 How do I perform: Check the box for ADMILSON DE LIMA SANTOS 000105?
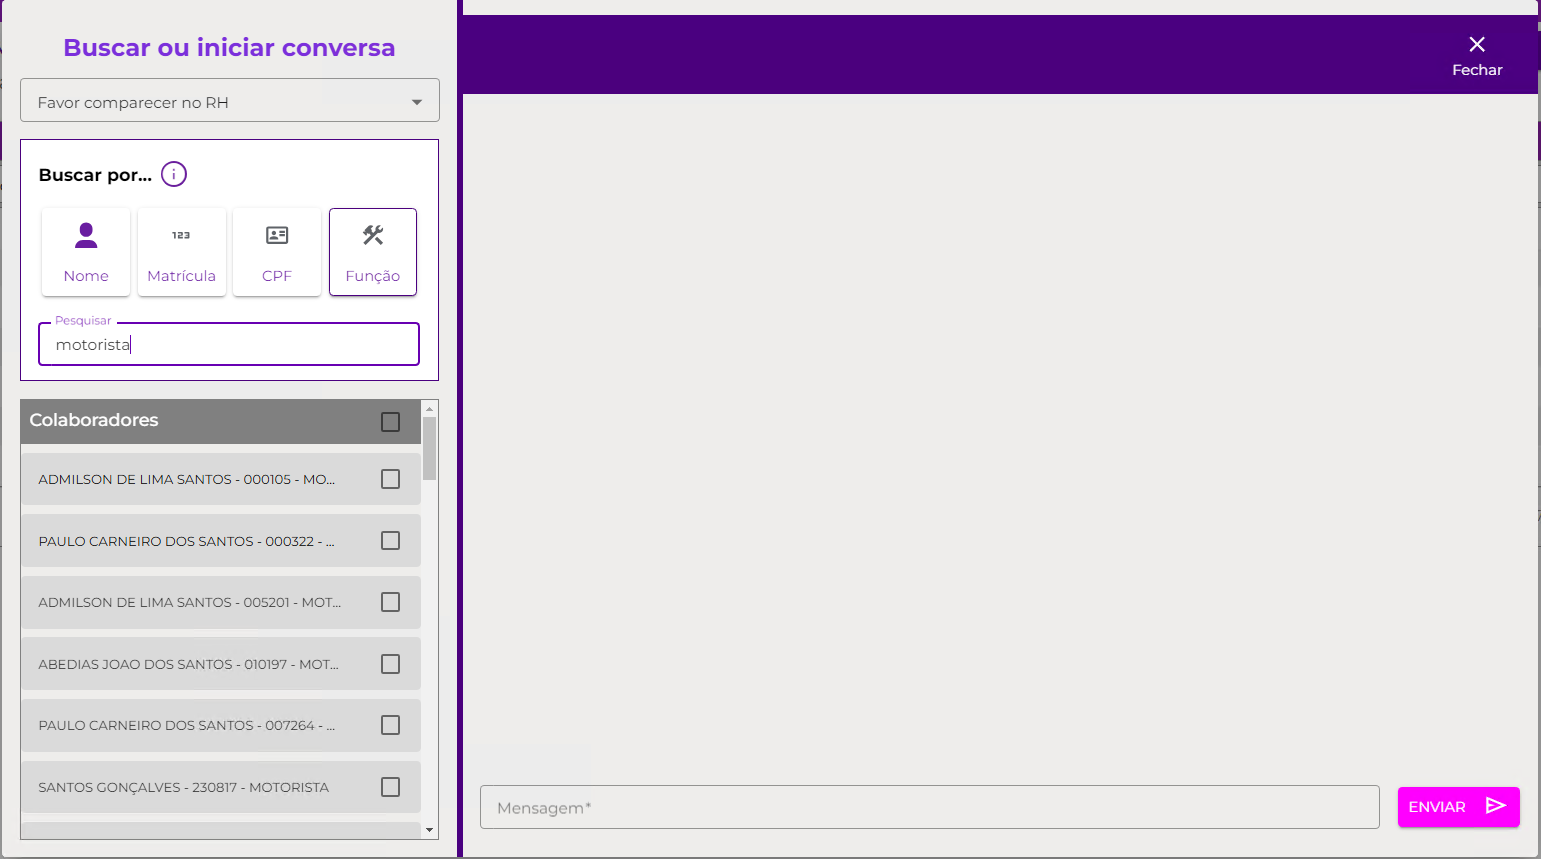click(391, 479)
